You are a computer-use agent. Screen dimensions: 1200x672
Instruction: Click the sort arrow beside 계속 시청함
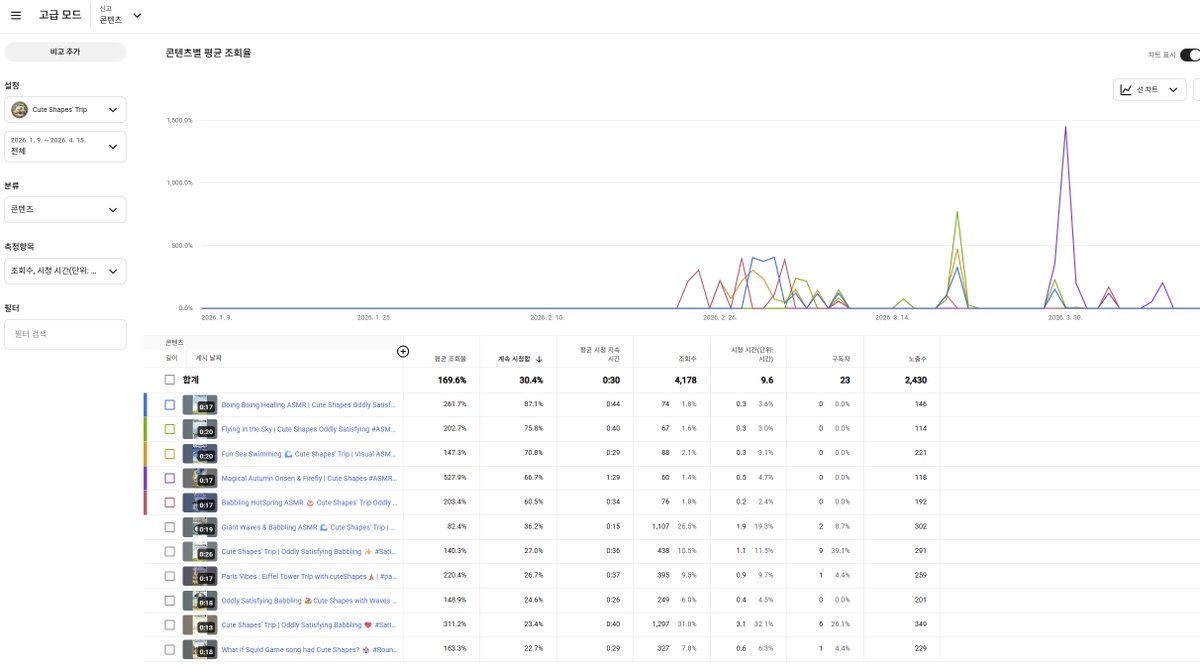pos(539,358)
